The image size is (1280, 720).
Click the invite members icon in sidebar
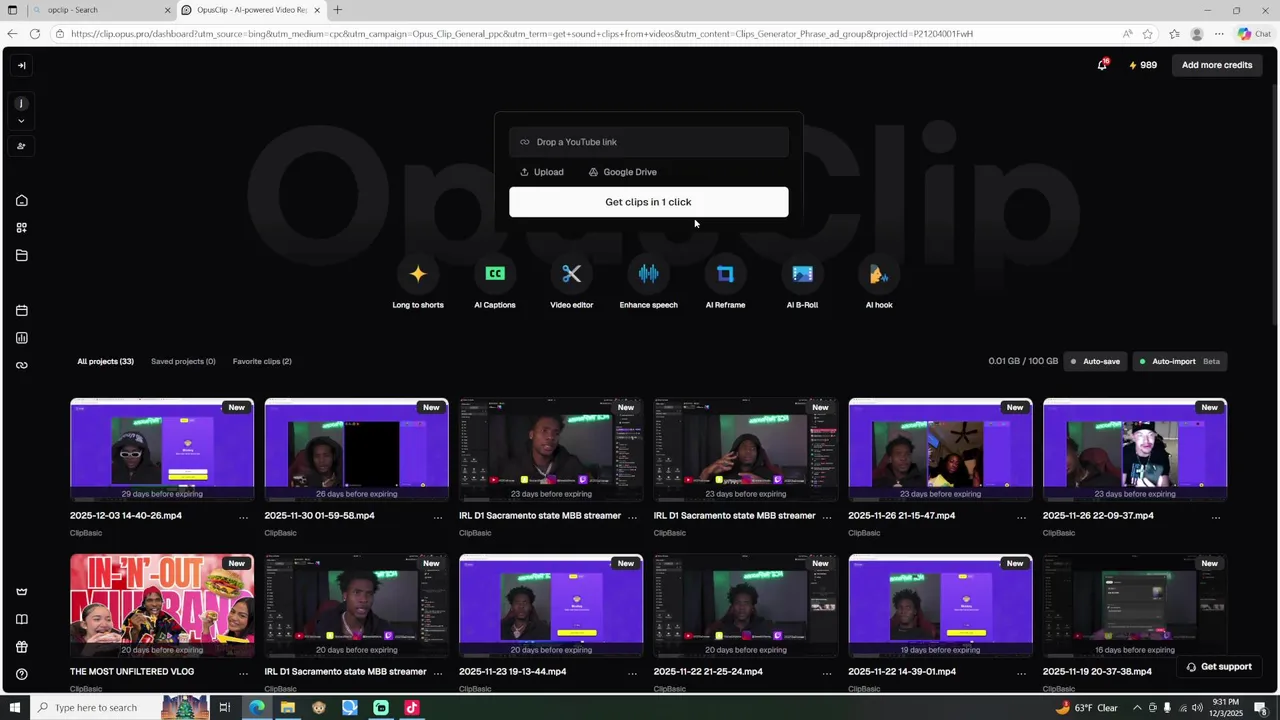tap(21, 146)
